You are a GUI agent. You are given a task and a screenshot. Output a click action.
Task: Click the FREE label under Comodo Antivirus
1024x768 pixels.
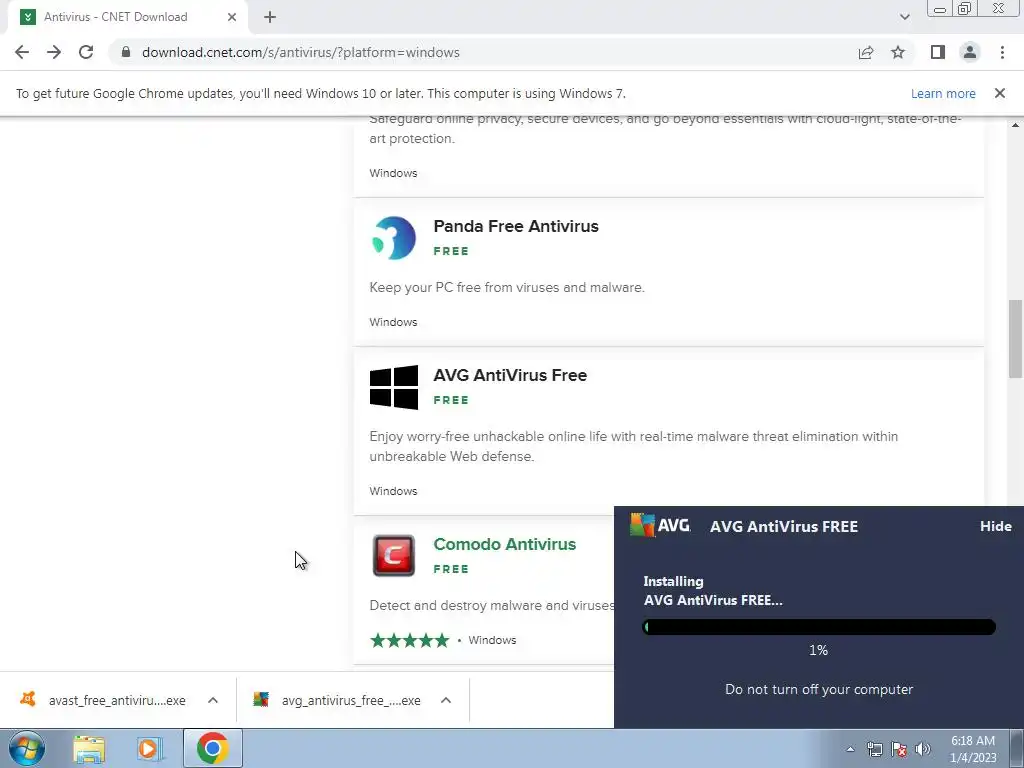click(451, 569)
